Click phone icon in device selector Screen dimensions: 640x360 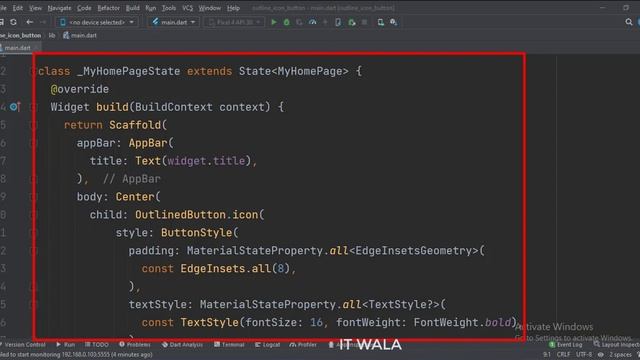[63, 22]
